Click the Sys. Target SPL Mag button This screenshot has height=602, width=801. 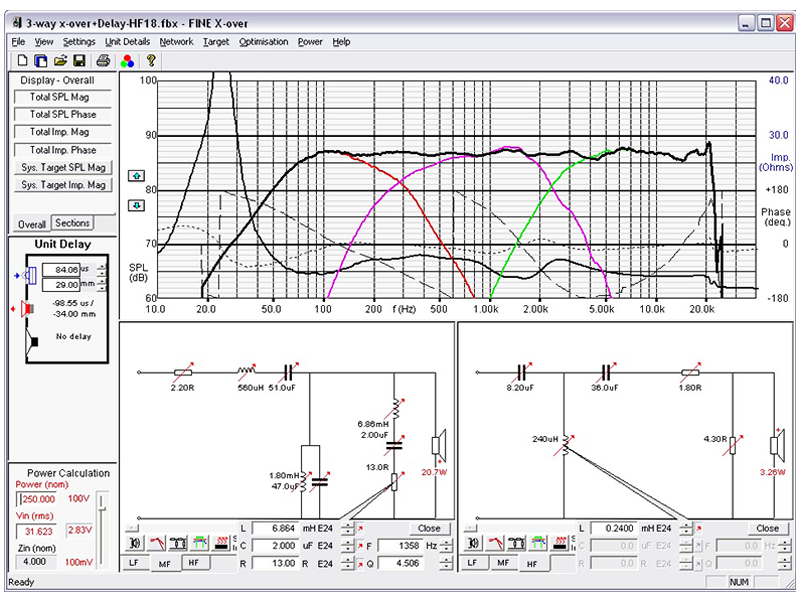click(x=63, y=168)
